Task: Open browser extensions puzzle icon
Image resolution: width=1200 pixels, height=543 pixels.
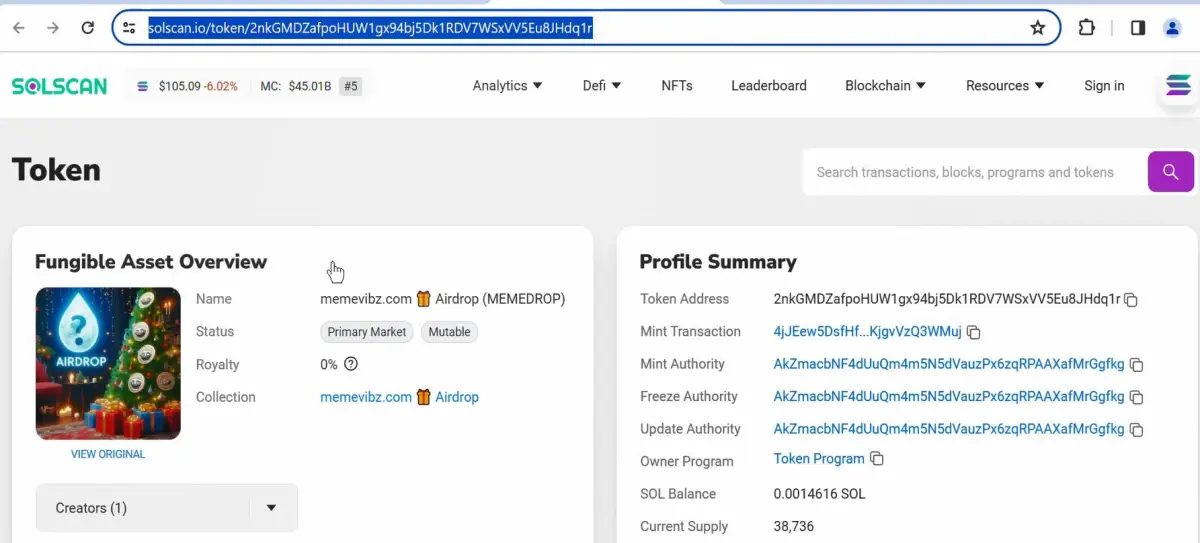Action: click(1087, 28)
